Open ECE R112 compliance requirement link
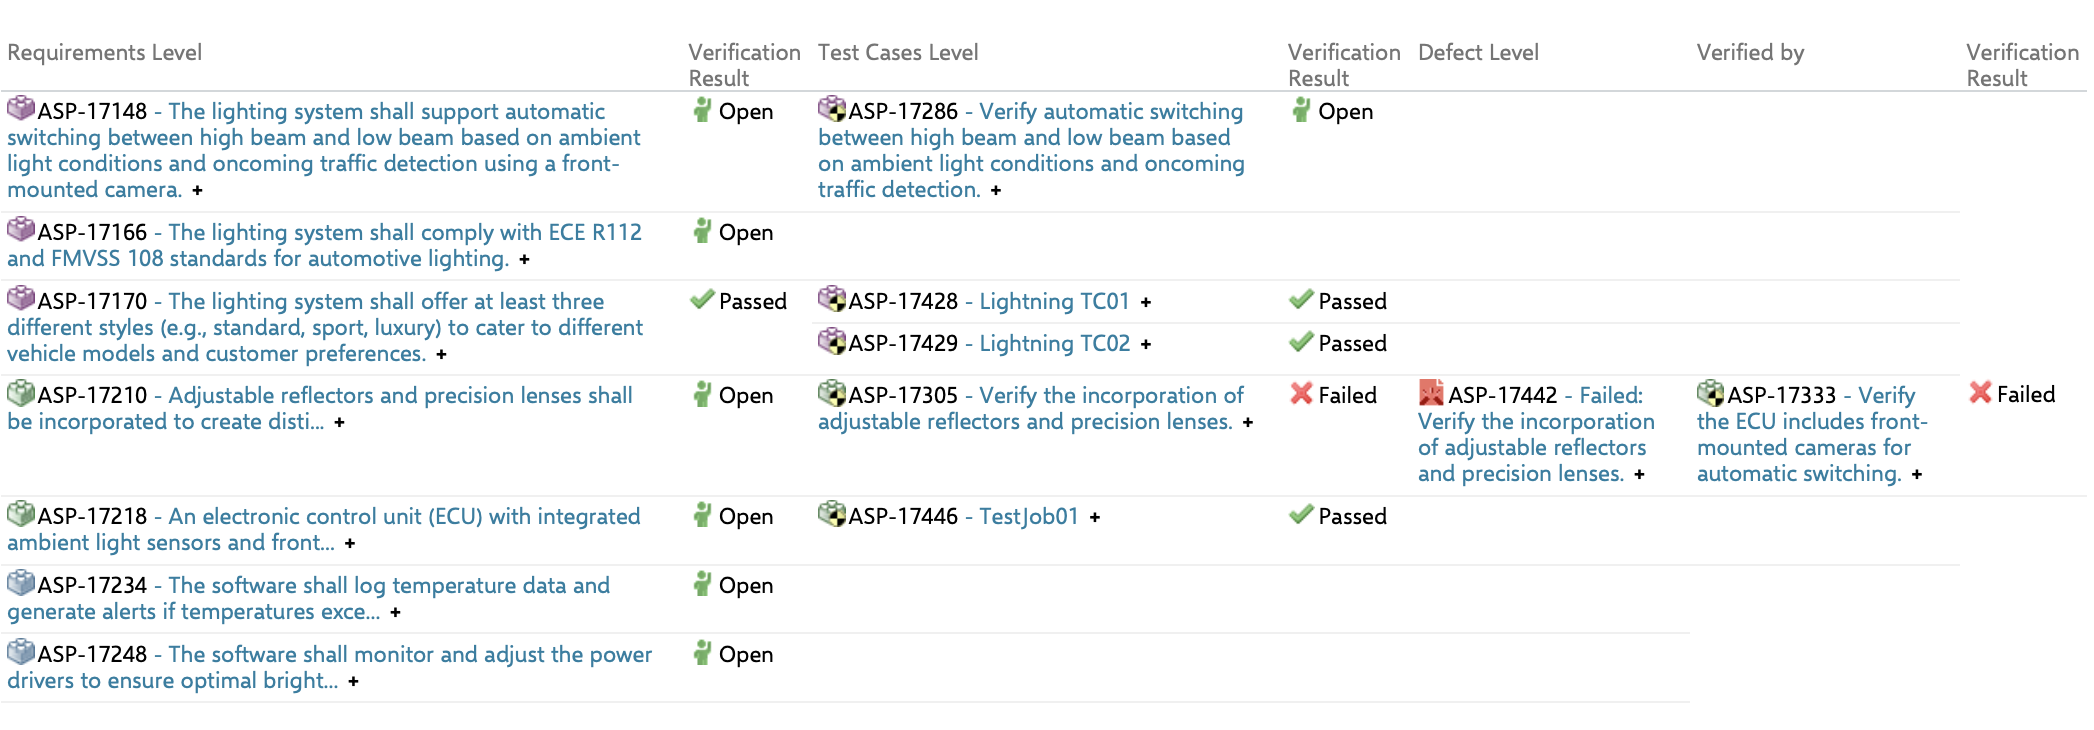 pyautogui.click(x=404, y=232)
